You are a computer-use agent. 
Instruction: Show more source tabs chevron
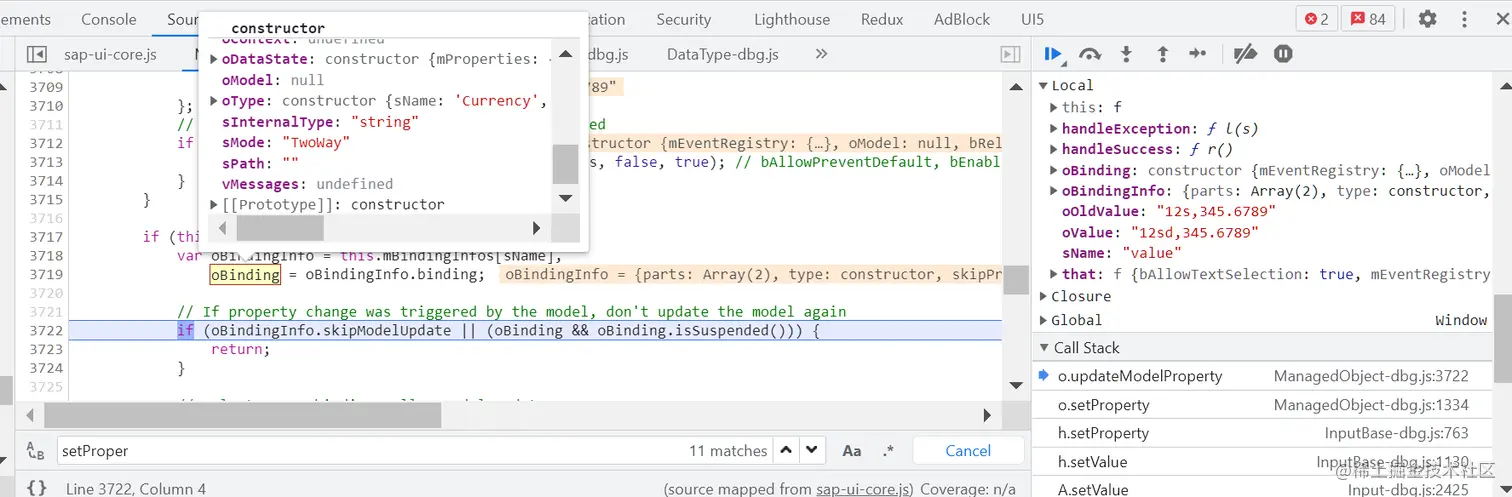pyautogui.click(x=821, y=54)
